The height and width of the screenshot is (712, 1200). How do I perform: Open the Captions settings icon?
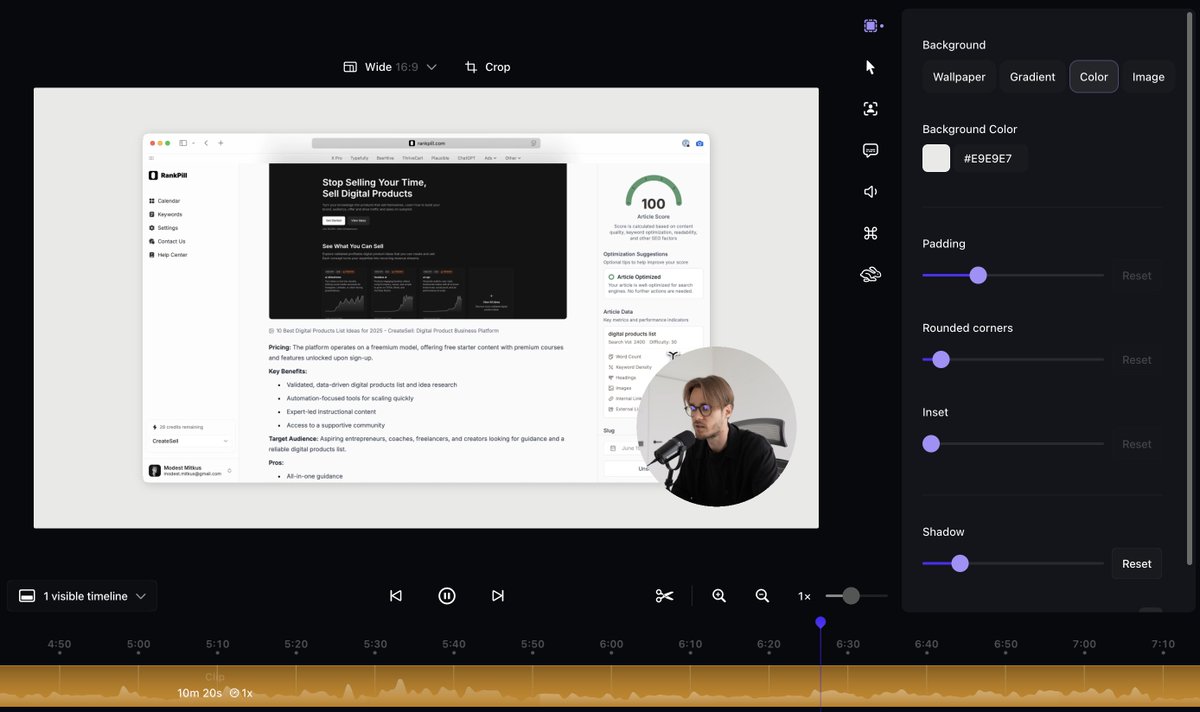pyautogui.click(x=871, y=150)
